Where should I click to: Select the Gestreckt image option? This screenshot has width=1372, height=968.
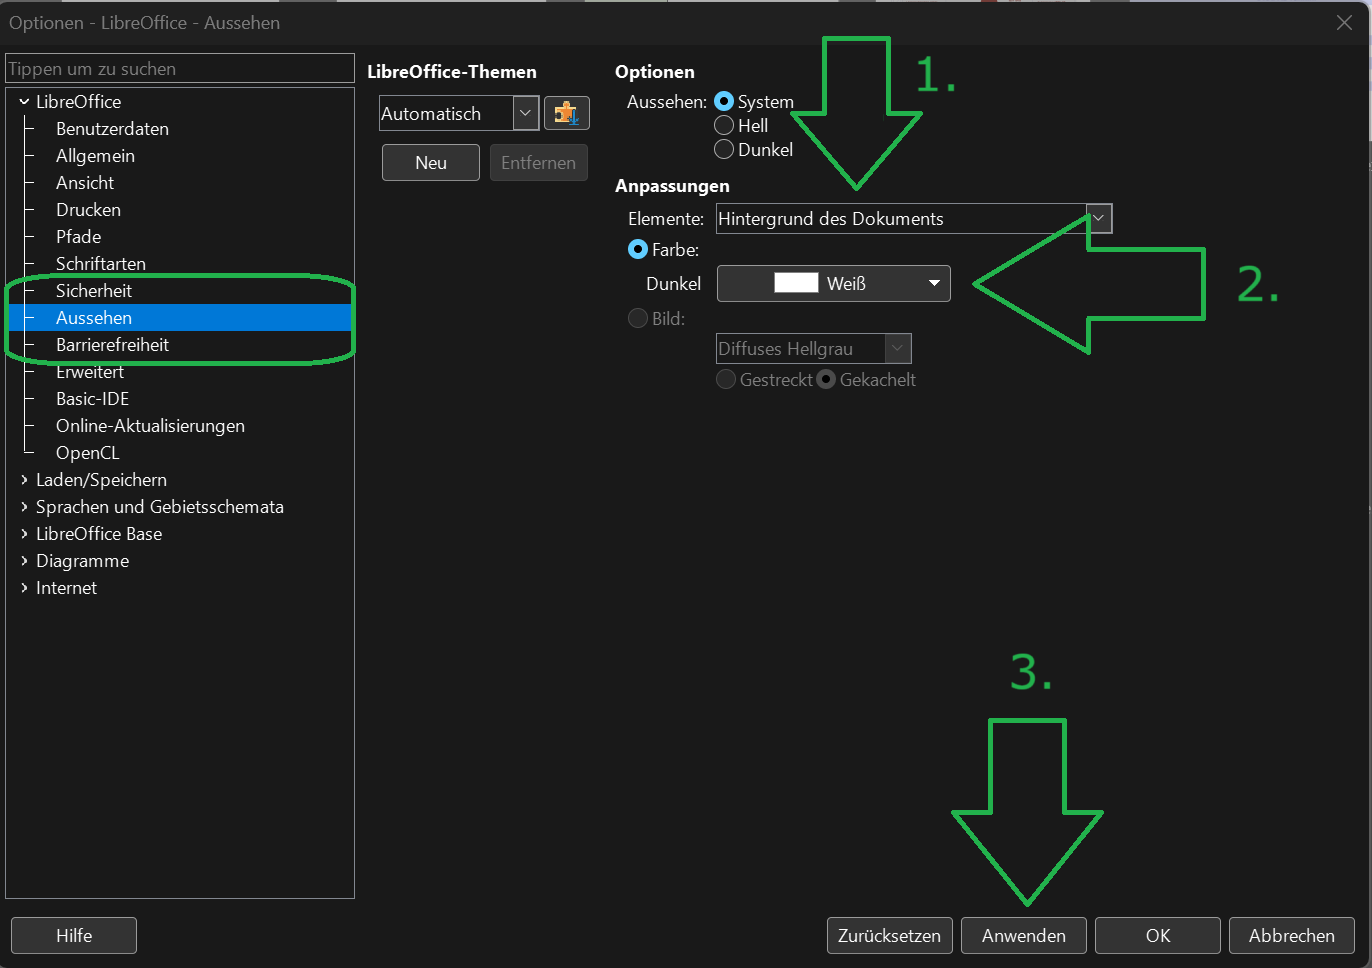(x=726, y=380)
